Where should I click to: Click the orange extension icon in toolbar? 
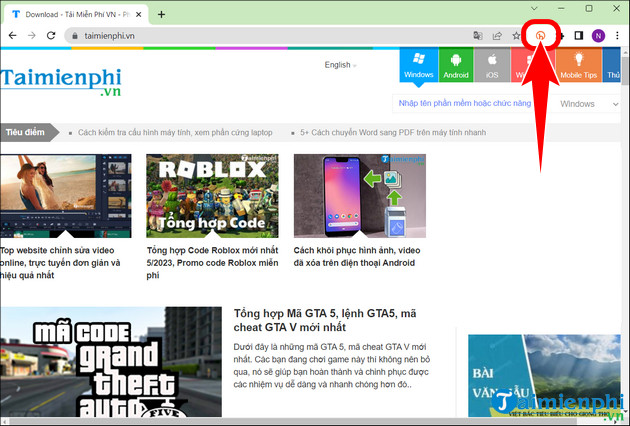pos(540,36)
